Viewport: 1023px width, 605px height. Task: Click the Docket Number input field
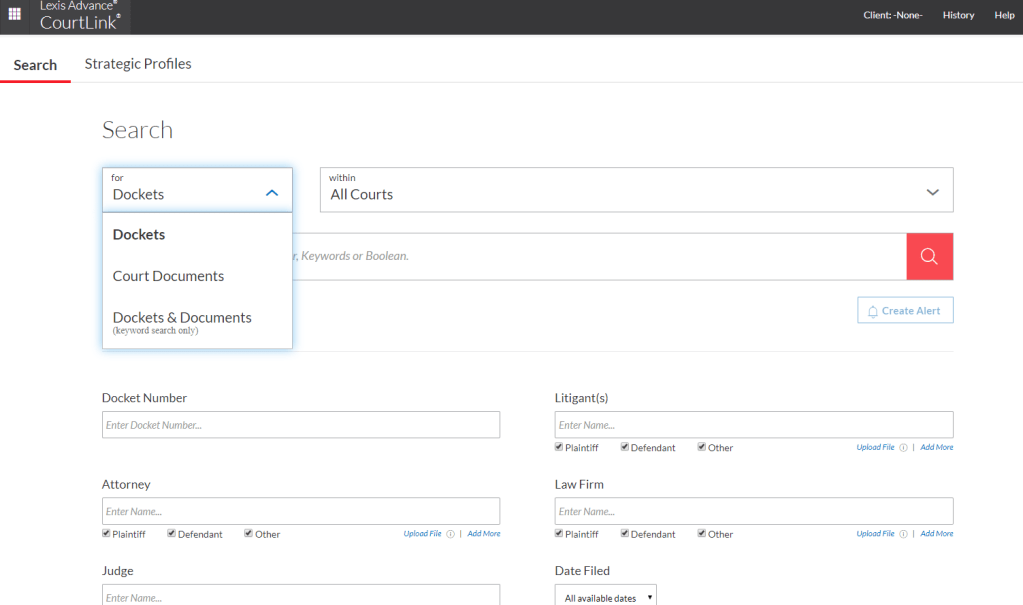coord(301,425)
